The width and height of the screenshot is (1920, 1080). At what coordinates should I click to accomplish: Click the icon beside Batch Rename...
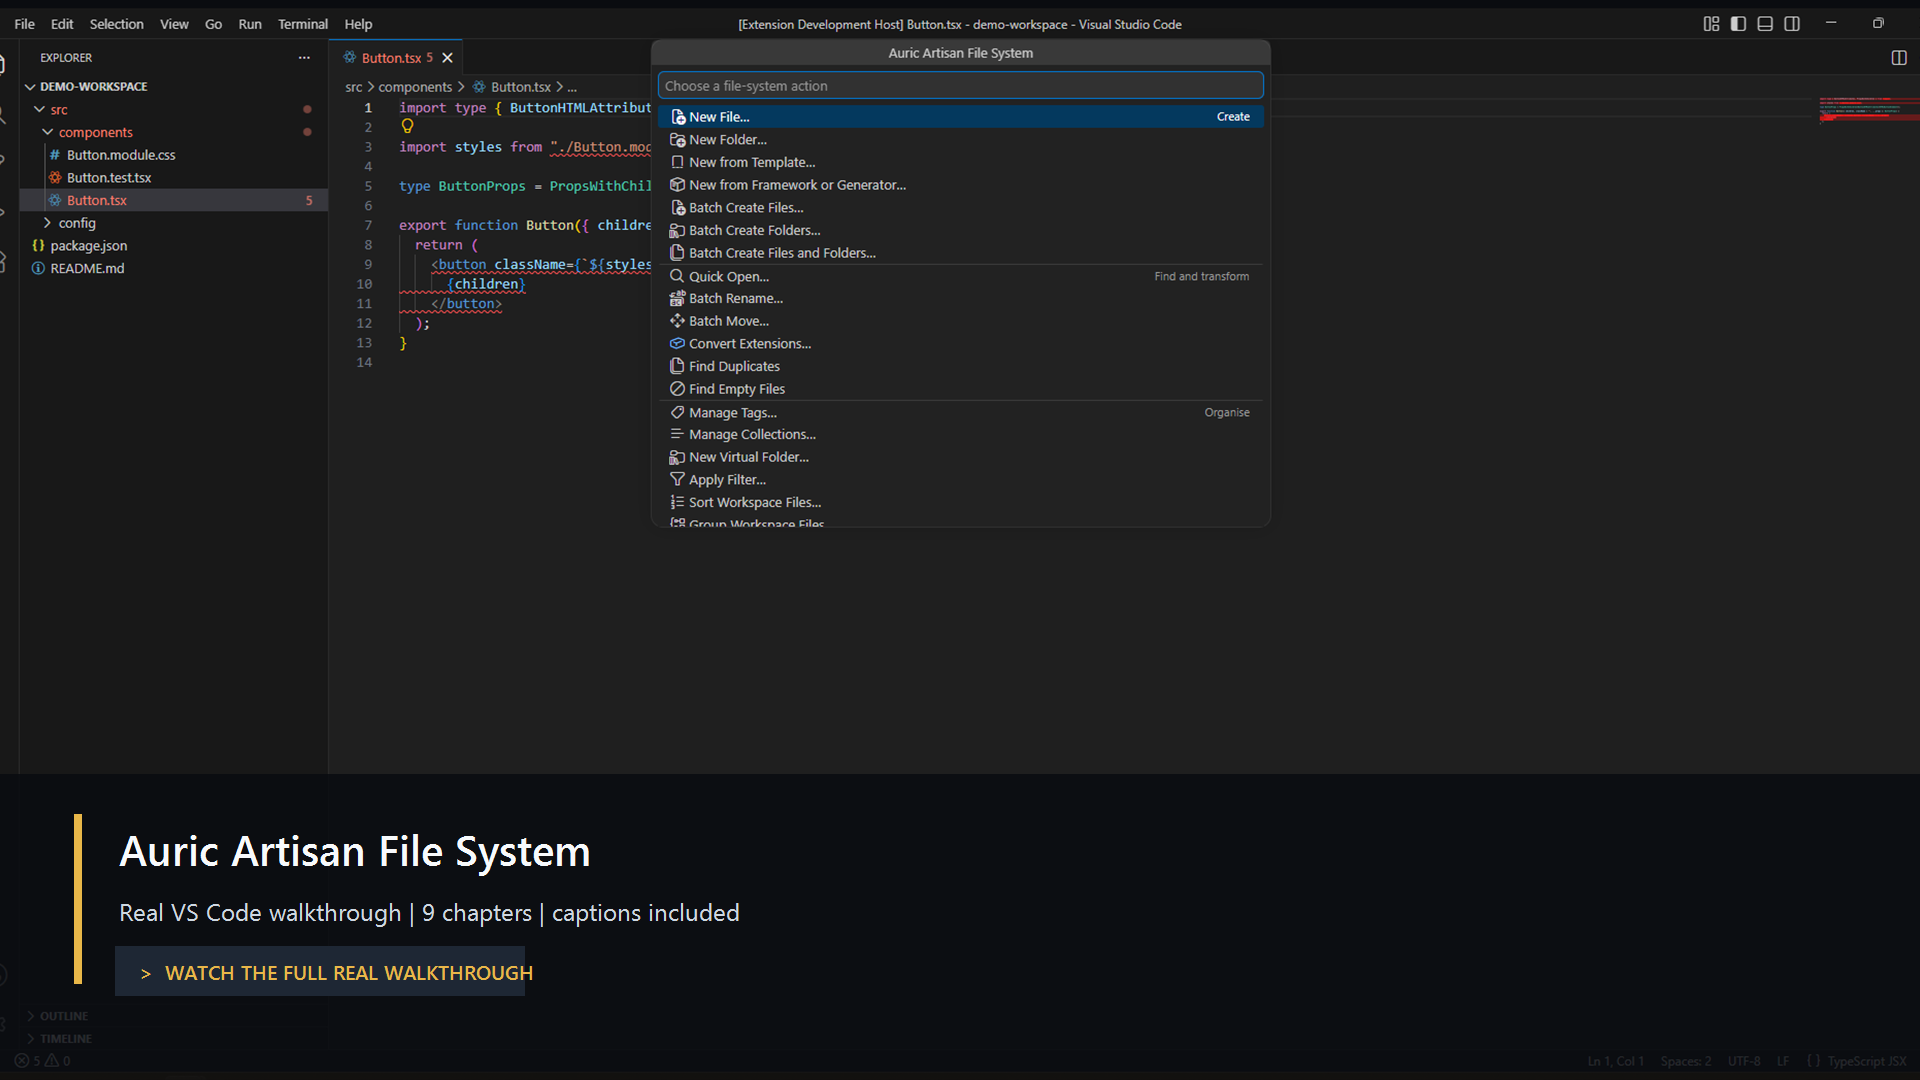678,298
